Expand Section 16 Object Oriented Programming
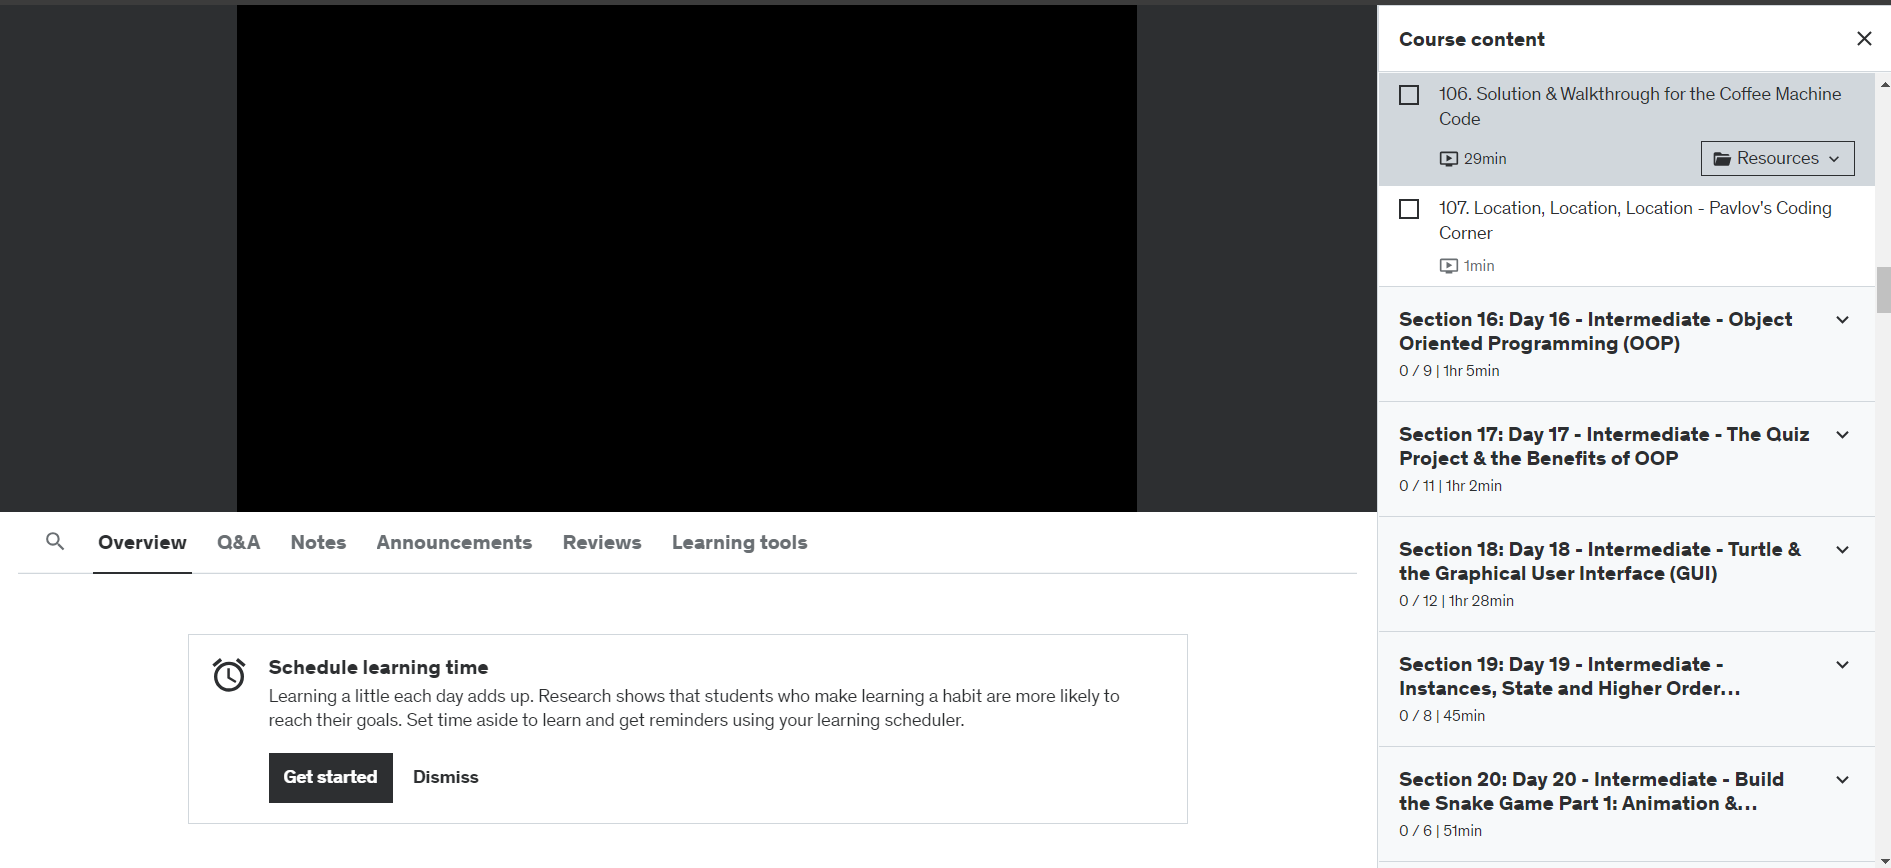The width and height of the screenshot is (1891, 868). coord(1842,320)
